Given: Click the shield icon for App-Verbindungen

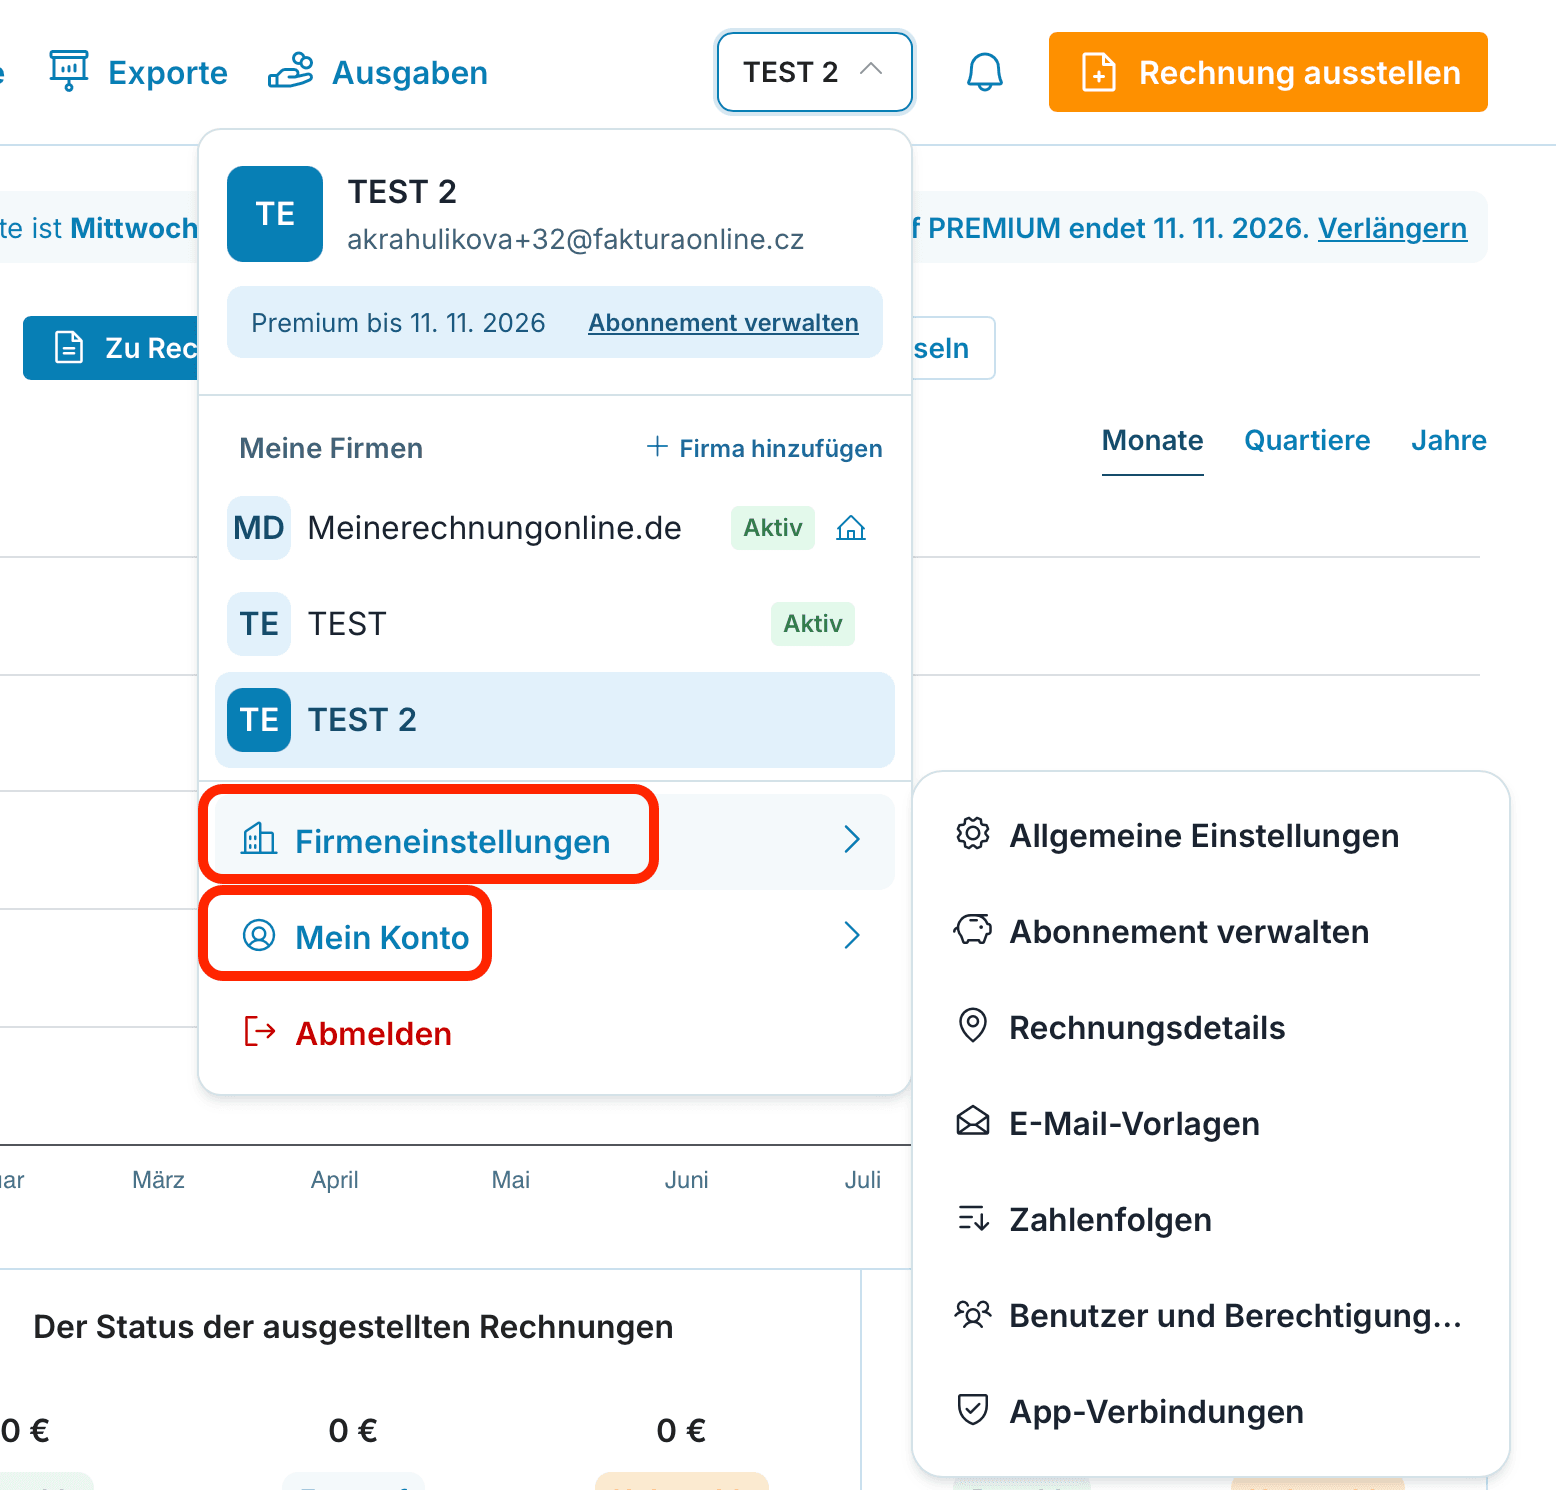Looking at the screenshot, I should tap(973, 1410).
